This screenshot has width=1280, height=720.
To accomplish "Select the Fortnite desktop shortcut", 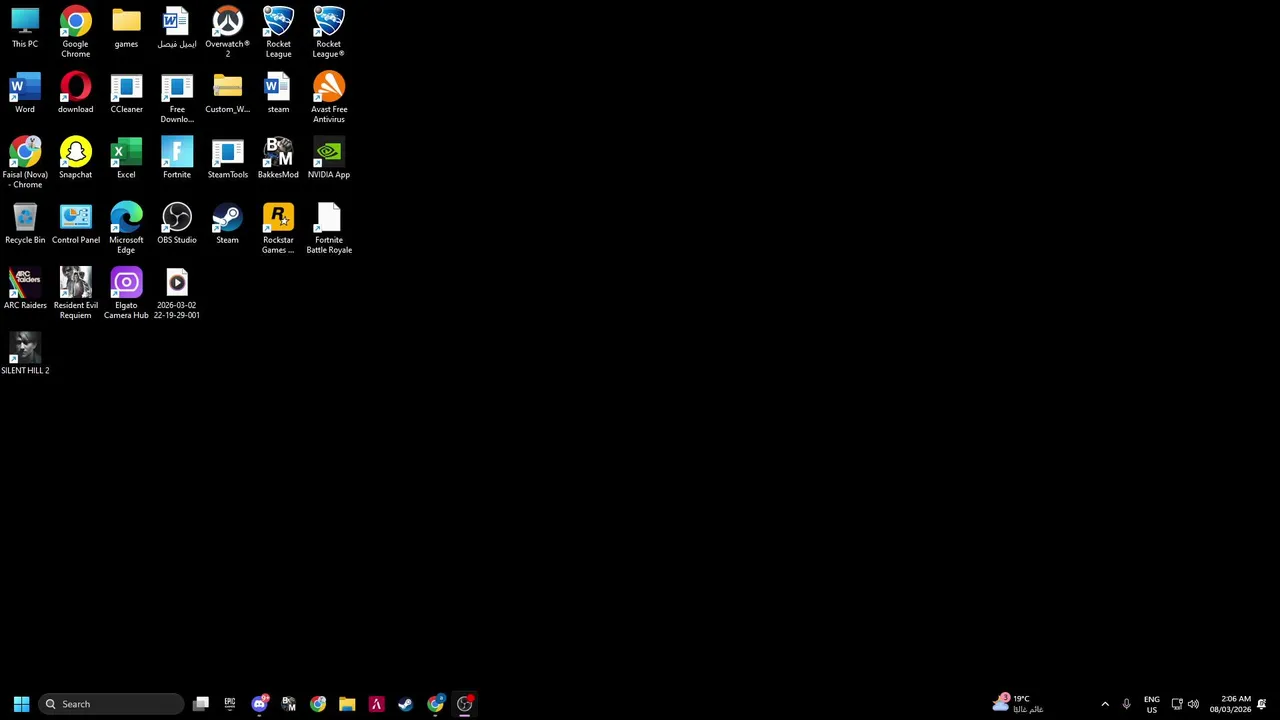I will pos(177,158).
